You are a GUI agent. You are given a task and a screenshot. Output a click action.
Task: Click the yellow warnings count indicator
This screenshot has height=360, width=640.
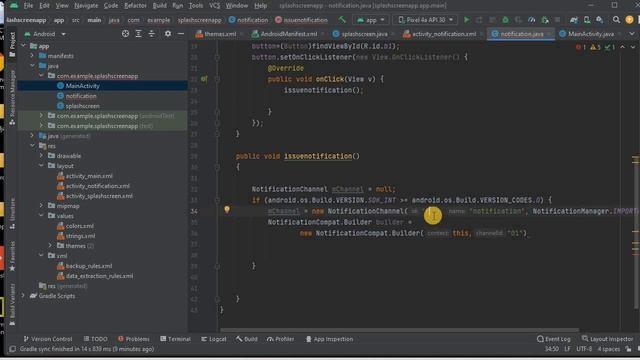click(x=596, y=47)
